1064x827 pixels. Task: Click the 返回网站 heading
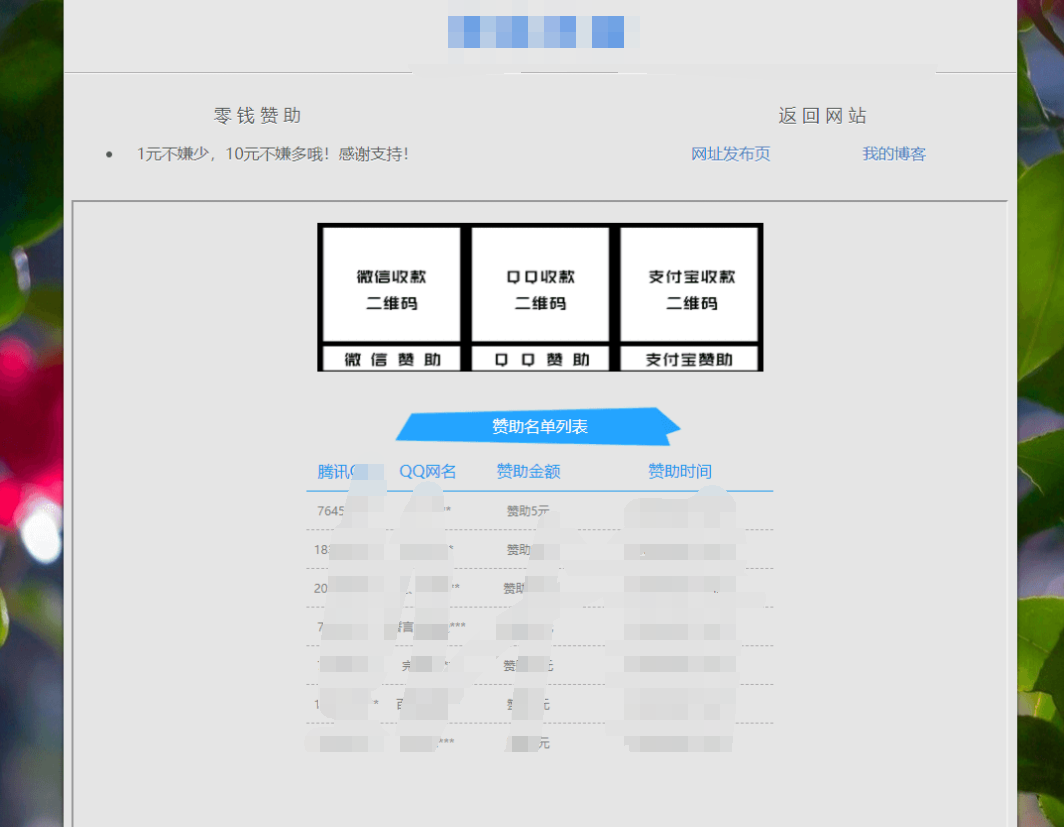tap(823, 115)
